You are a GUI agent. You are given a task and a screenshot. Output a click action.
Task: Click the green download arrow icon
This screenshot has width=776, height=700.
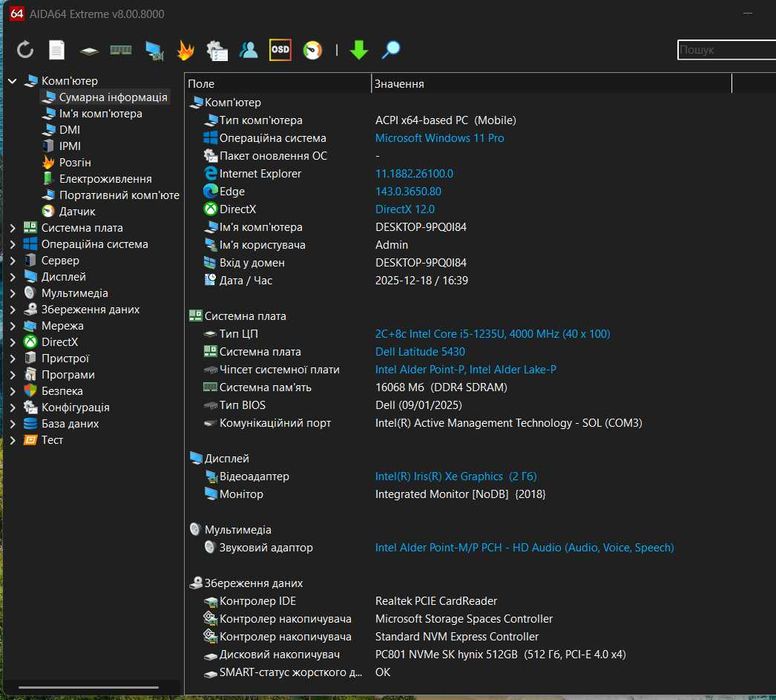click(359, 49)
